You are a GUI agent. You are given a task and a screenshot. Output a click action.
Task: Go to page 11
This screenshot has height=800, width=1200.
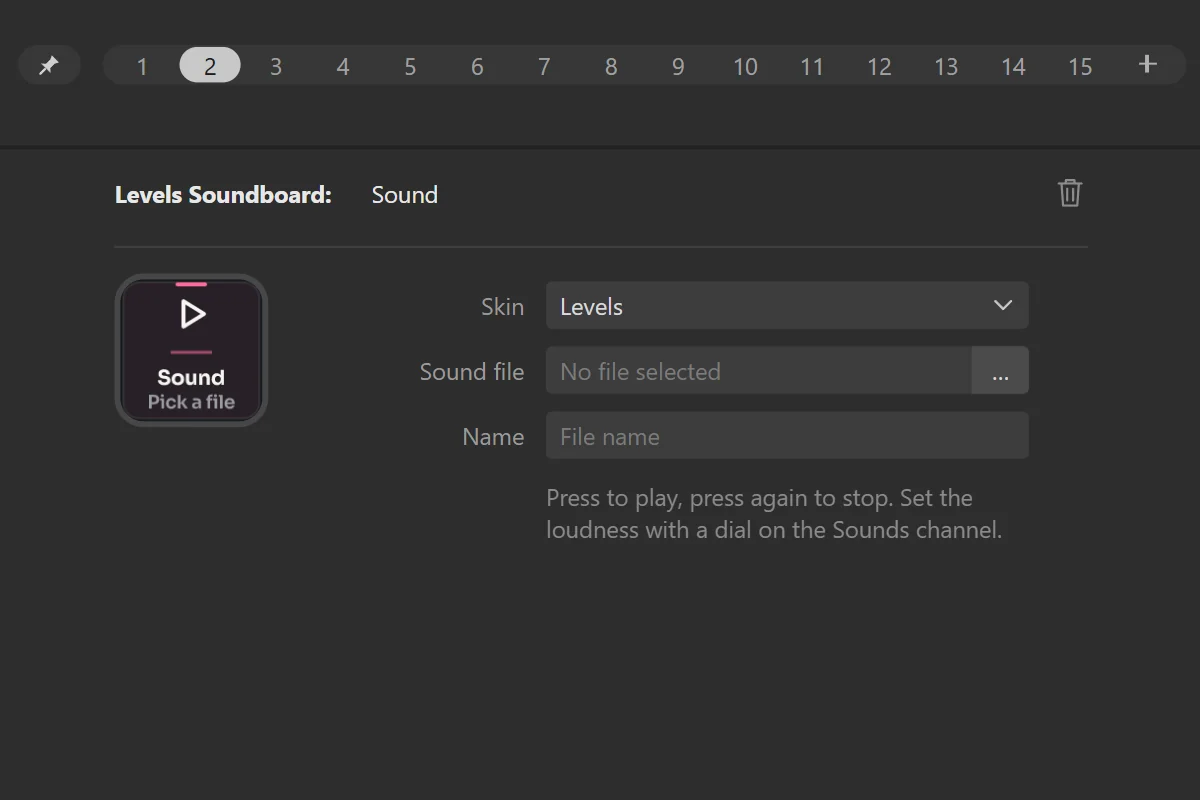coord(812,66)
